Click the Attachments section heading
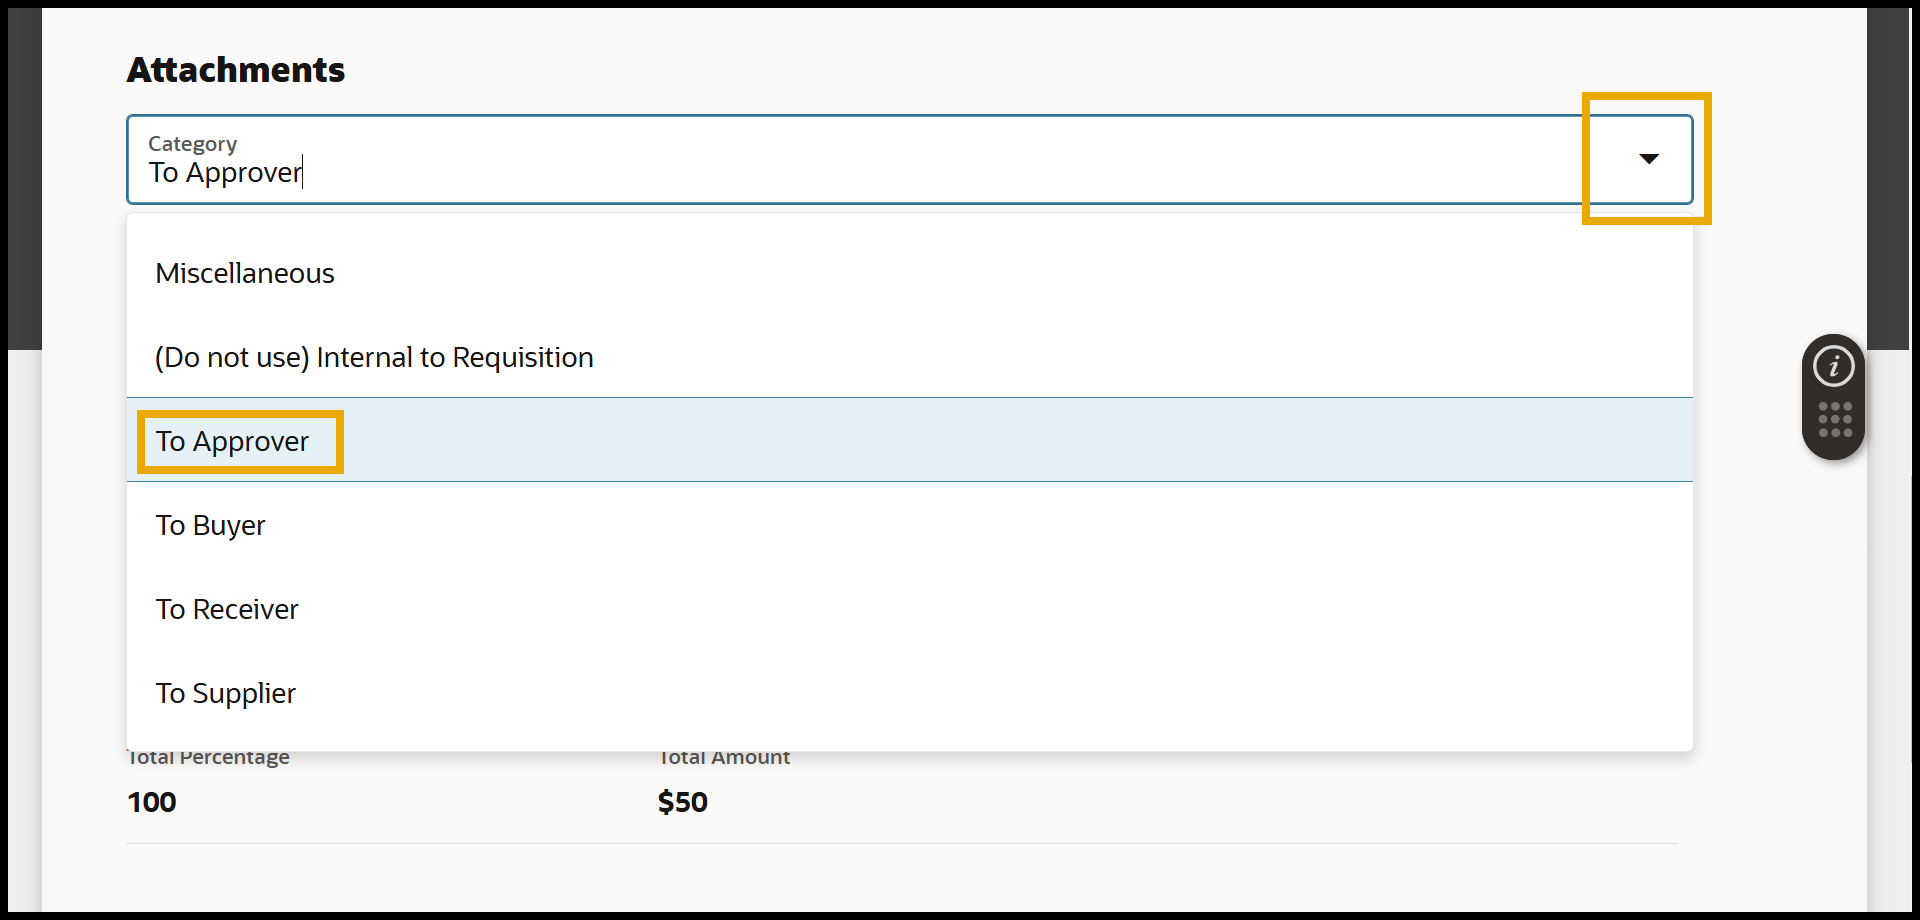Image resolution: width=1920 pixels, height=920 pixels. (236, 70)
